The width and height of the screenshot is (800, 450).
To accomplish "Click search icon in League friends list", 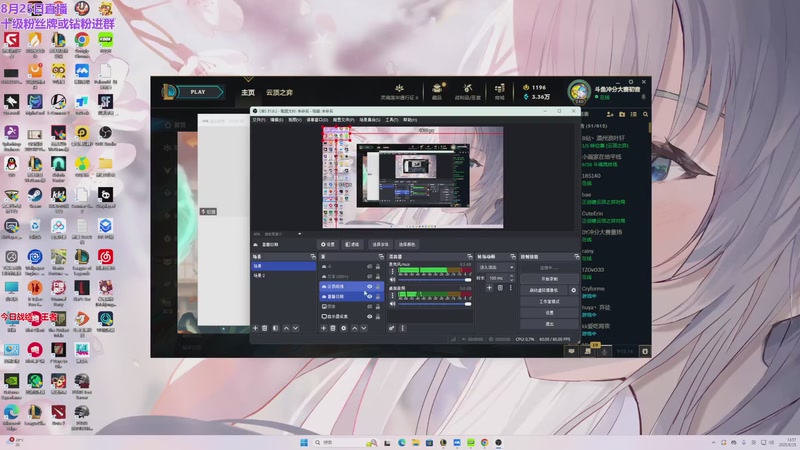I will (645, 114).
